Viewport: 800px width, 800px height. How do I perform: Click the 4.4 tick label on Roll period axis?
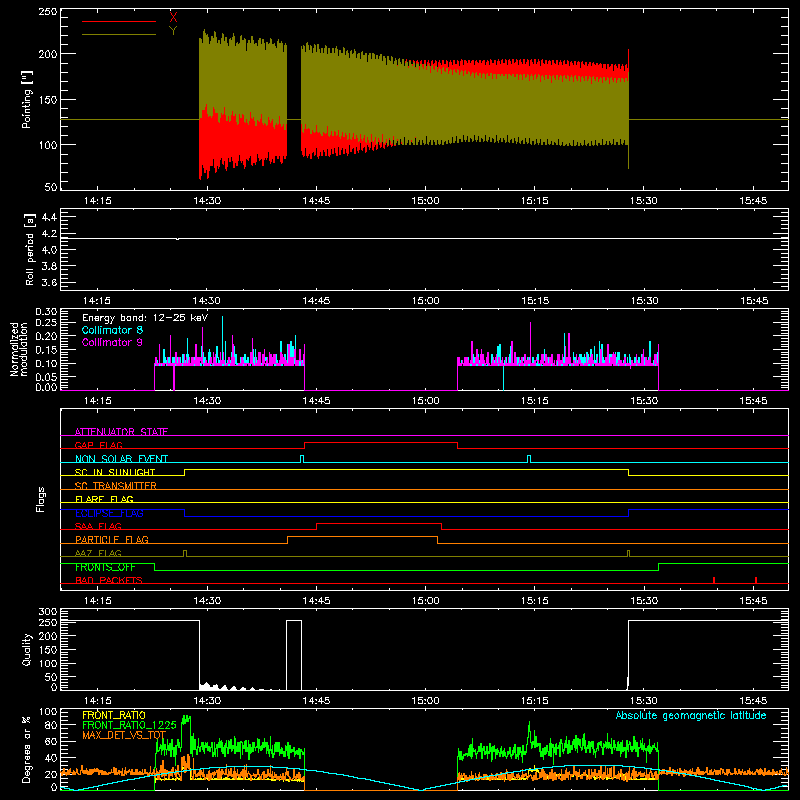coord(48,217)
